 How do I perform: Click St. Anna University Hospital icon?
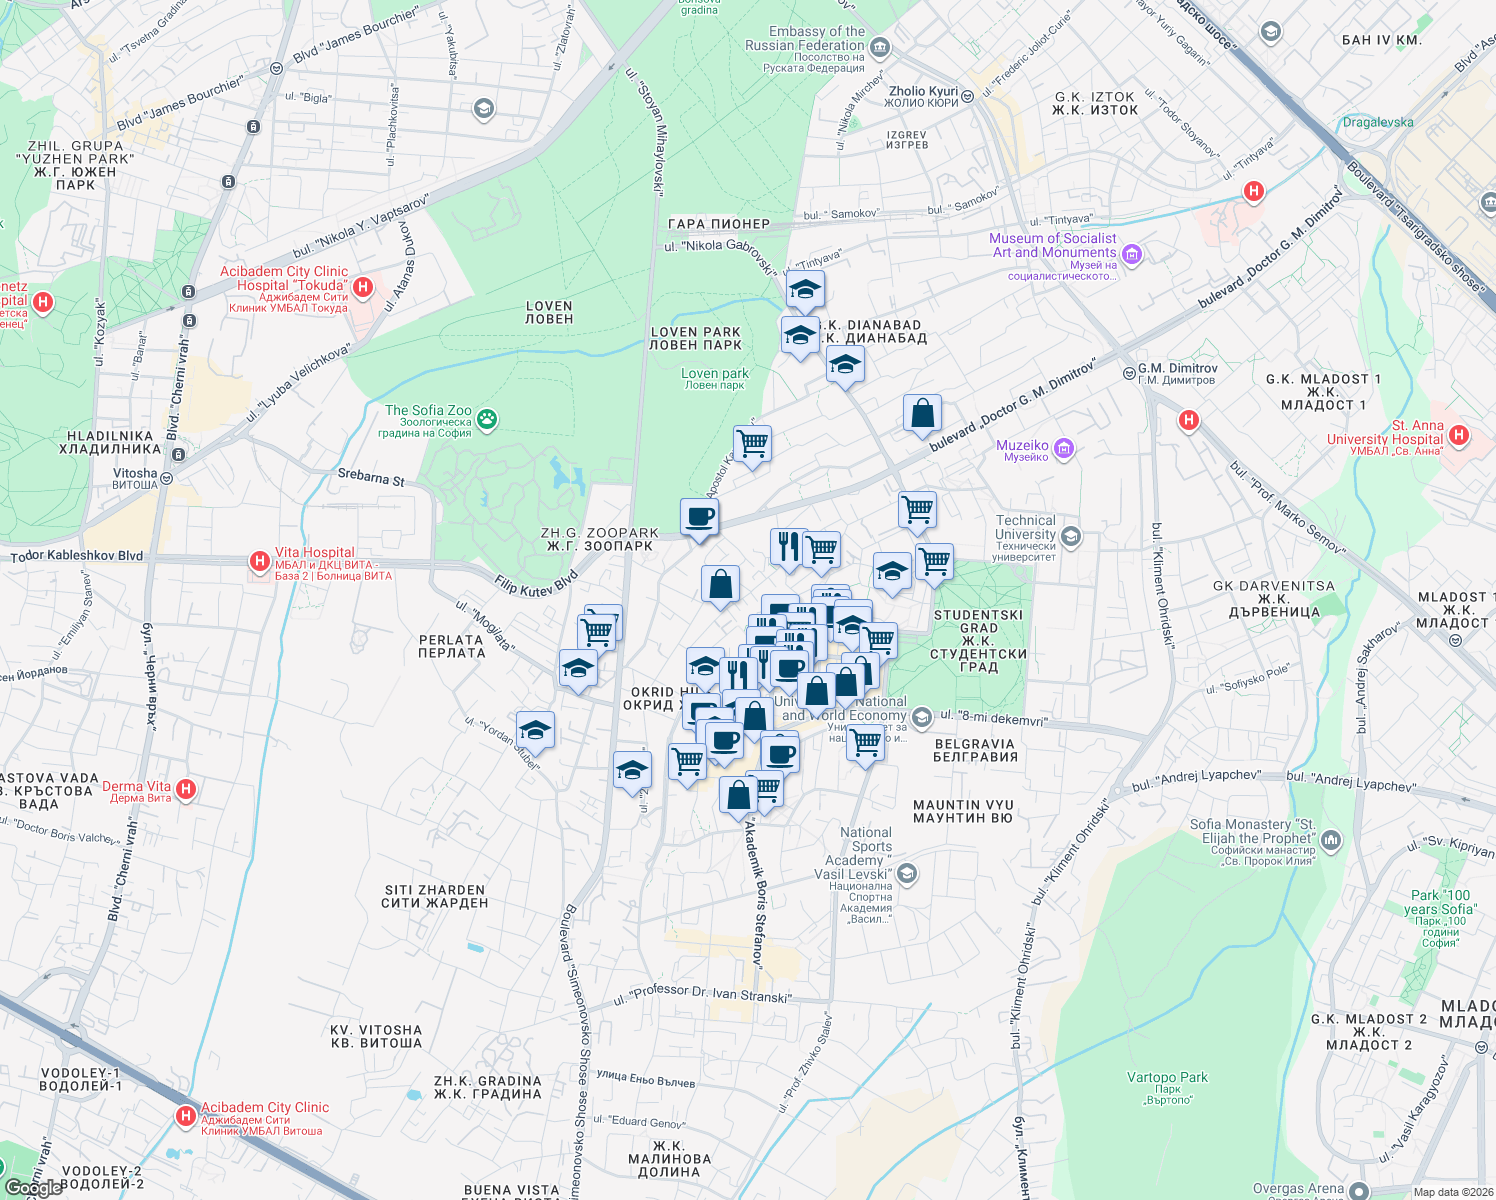tap(1459, 435)
